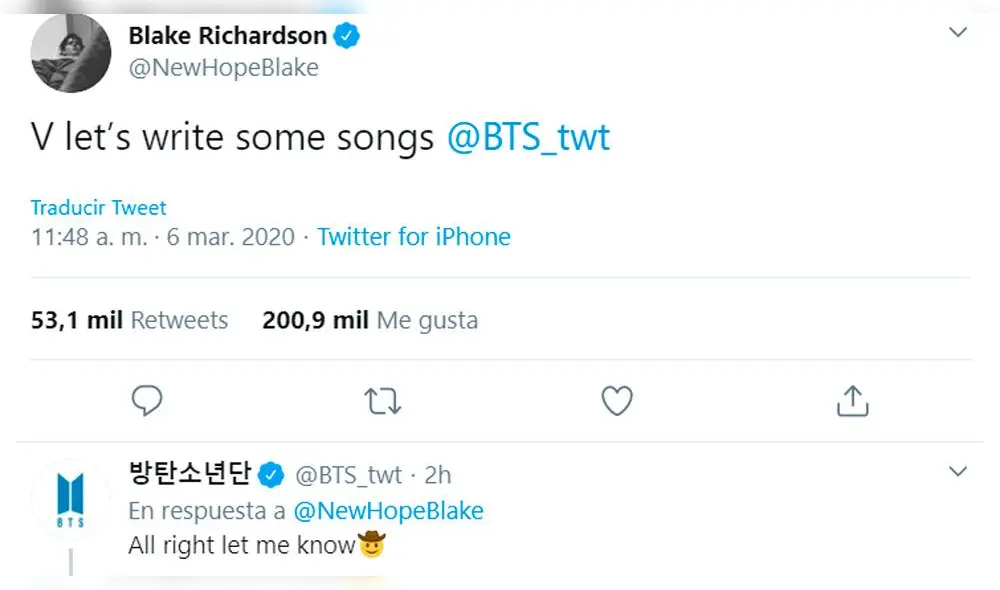Open the 2h timestamp of BTS's reply
The width and height of the screenshot is (1000, 590).
click(437, 475)
